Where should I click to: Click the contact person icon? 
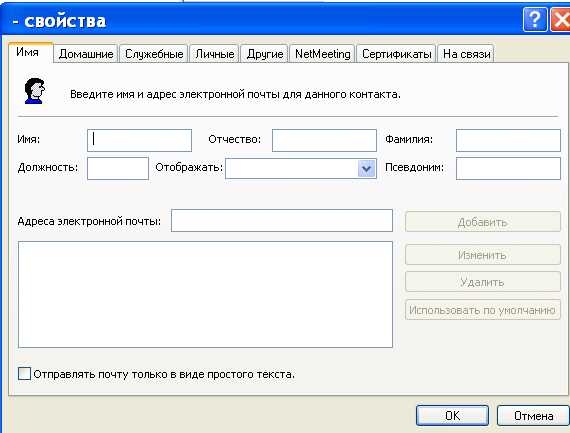[x=35, y=91]
